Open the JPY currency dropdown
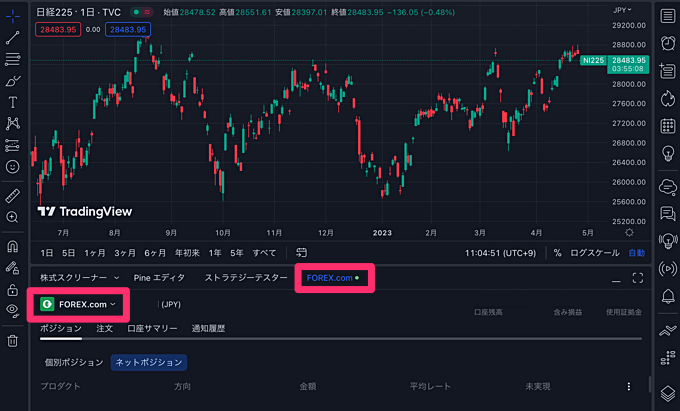This screenshot has width=680, height=411. point(623,10)
